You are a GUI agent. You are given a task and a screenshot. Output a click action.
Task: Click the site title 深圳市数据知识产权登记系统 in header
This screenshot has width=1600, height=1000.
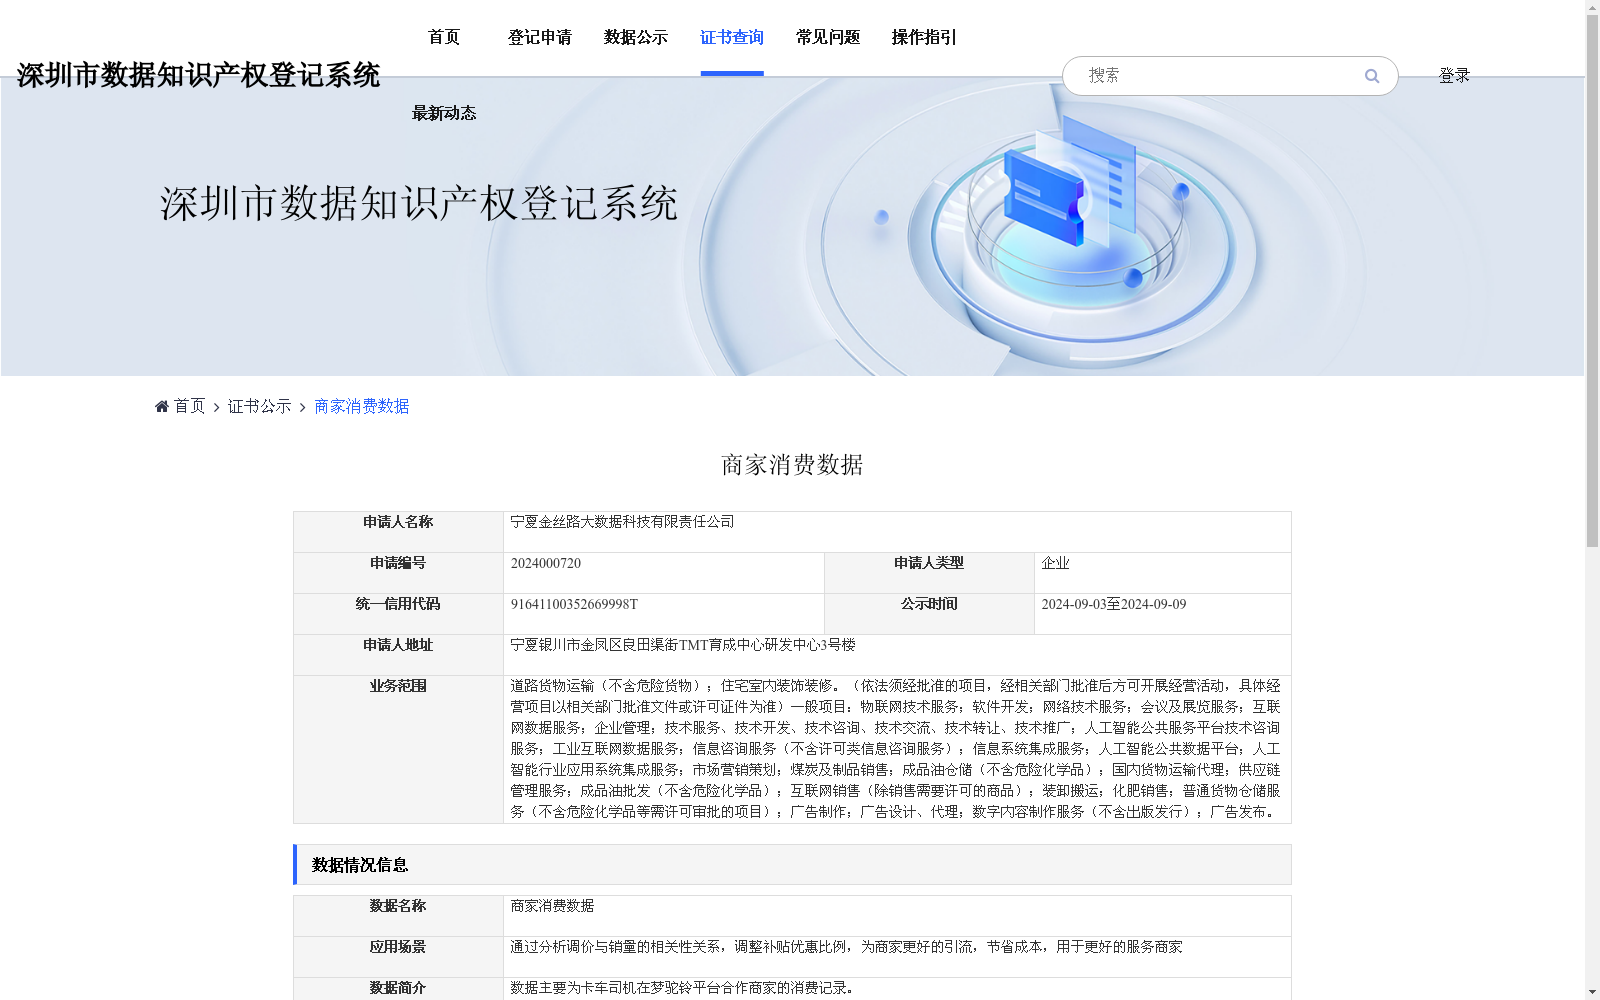click(198, 75)
